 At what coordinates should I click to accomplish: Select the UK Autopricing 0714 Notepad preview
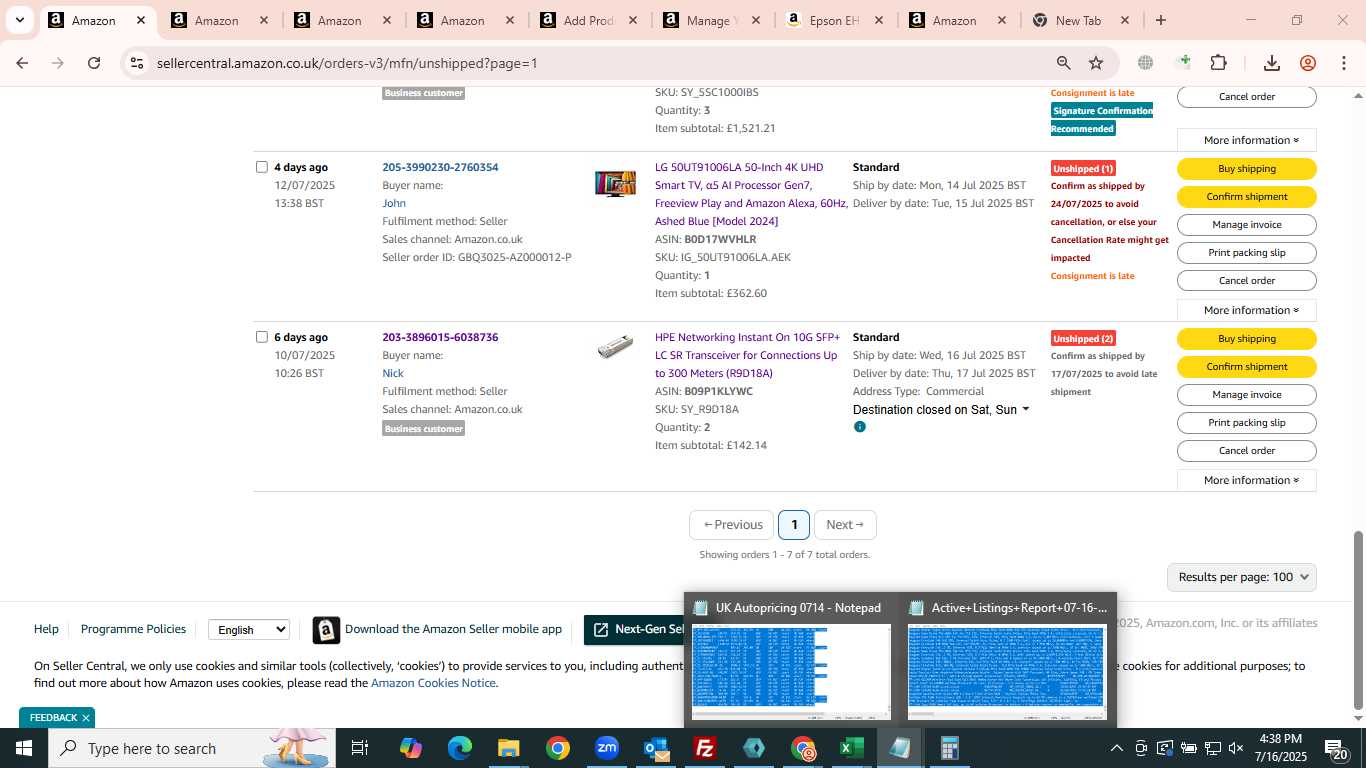tap(791, 660)
